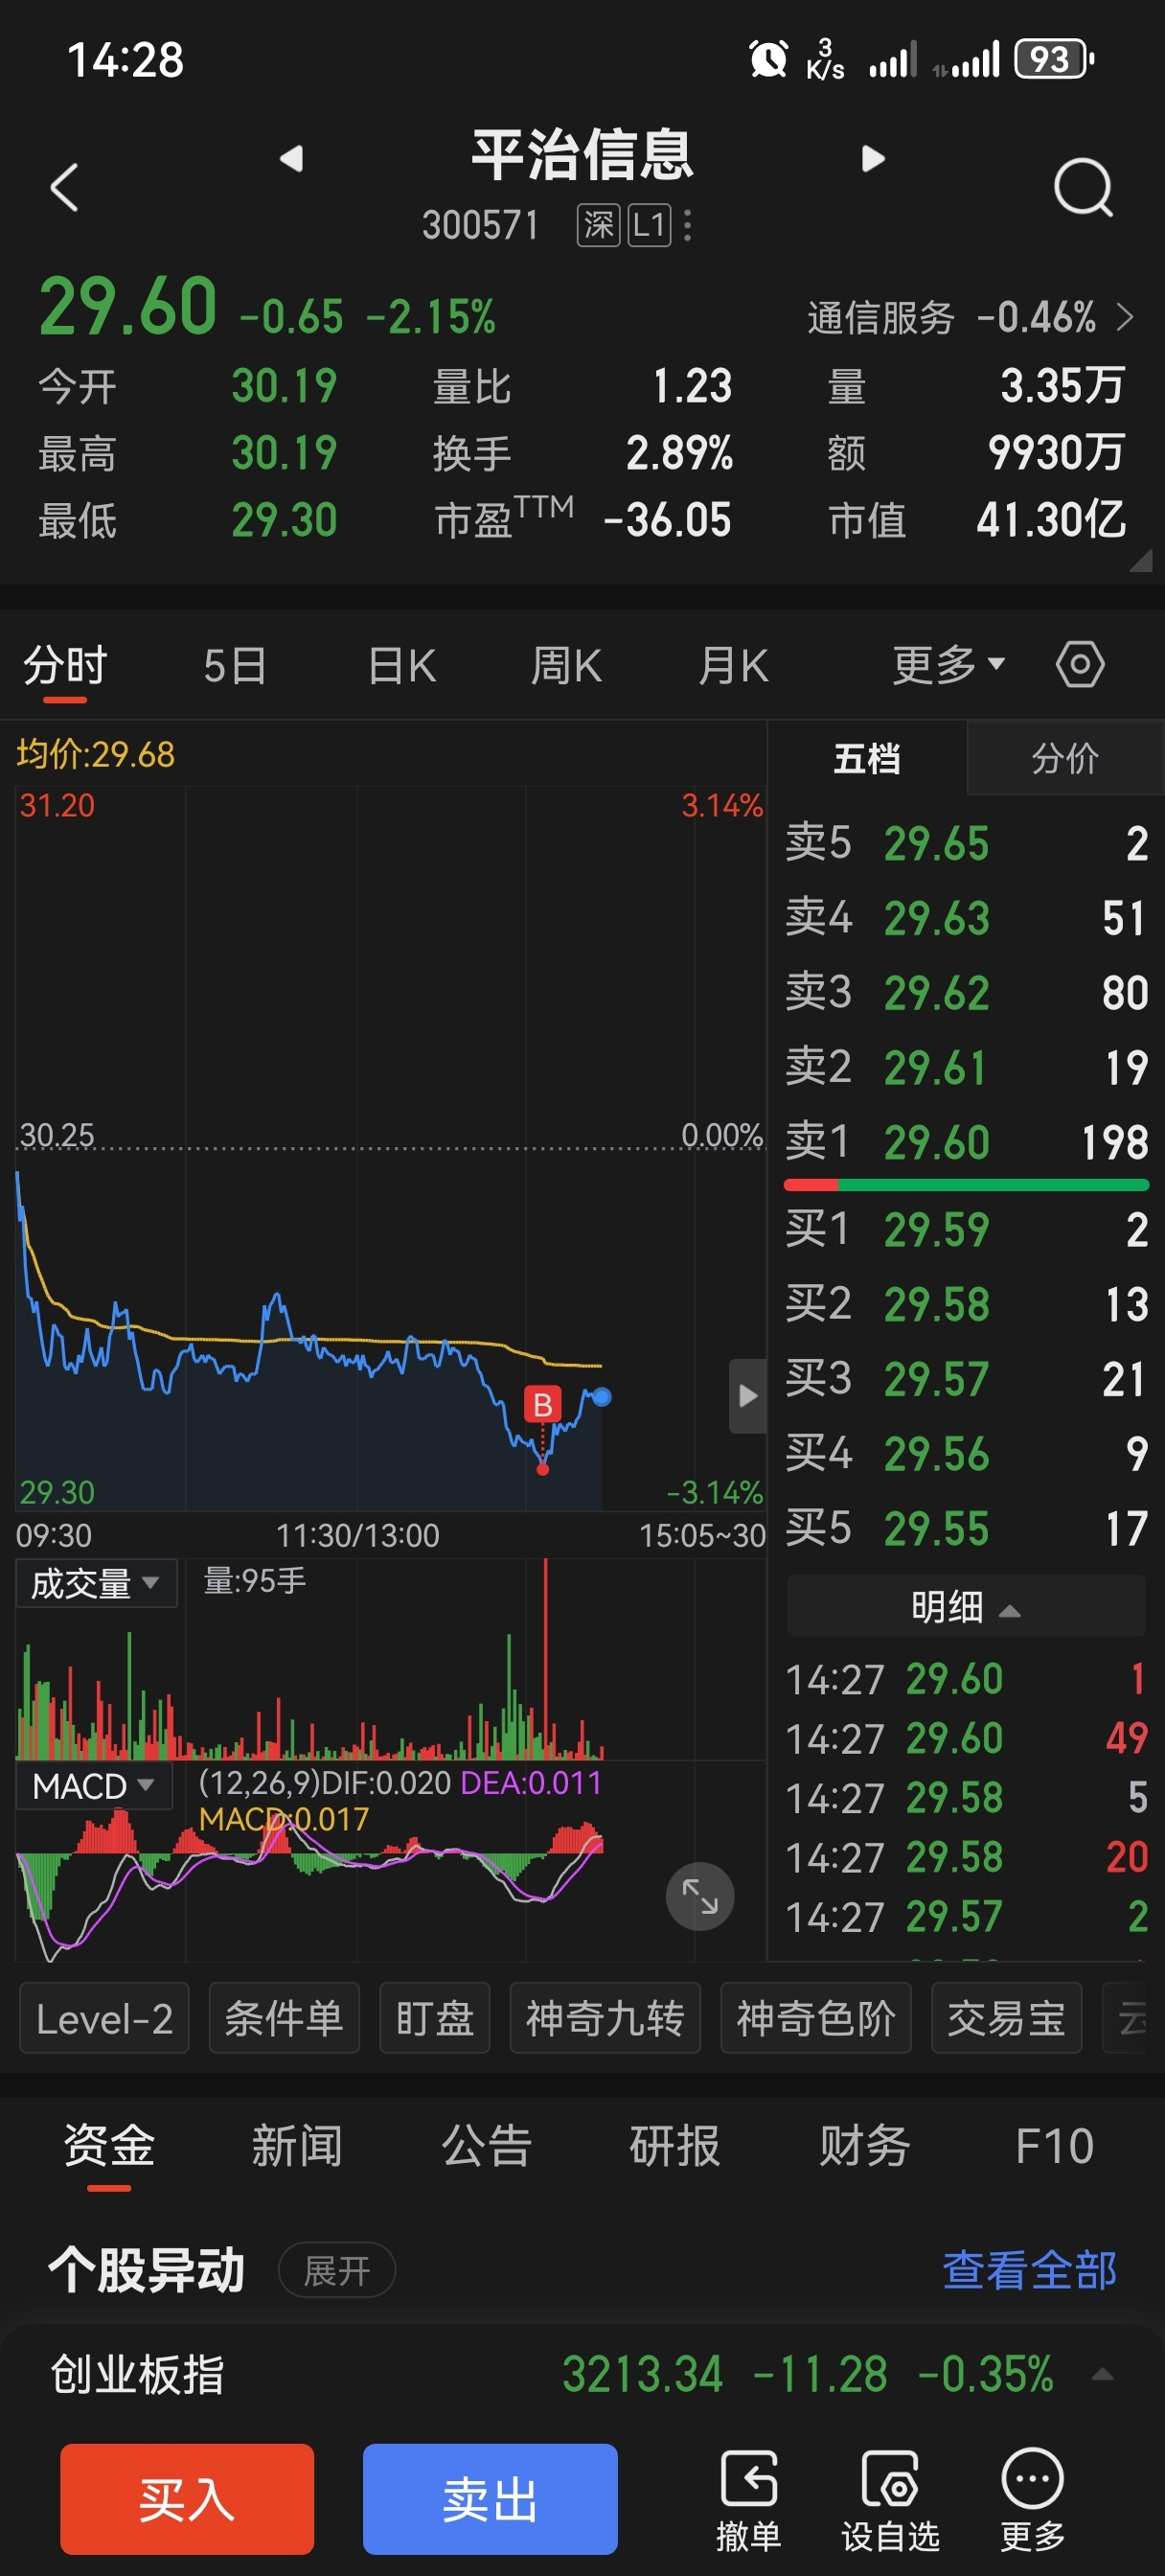Tap the 神奇九转 button
Viewport: 1165px width, 2576px height.
click(x=605, y=2018)
